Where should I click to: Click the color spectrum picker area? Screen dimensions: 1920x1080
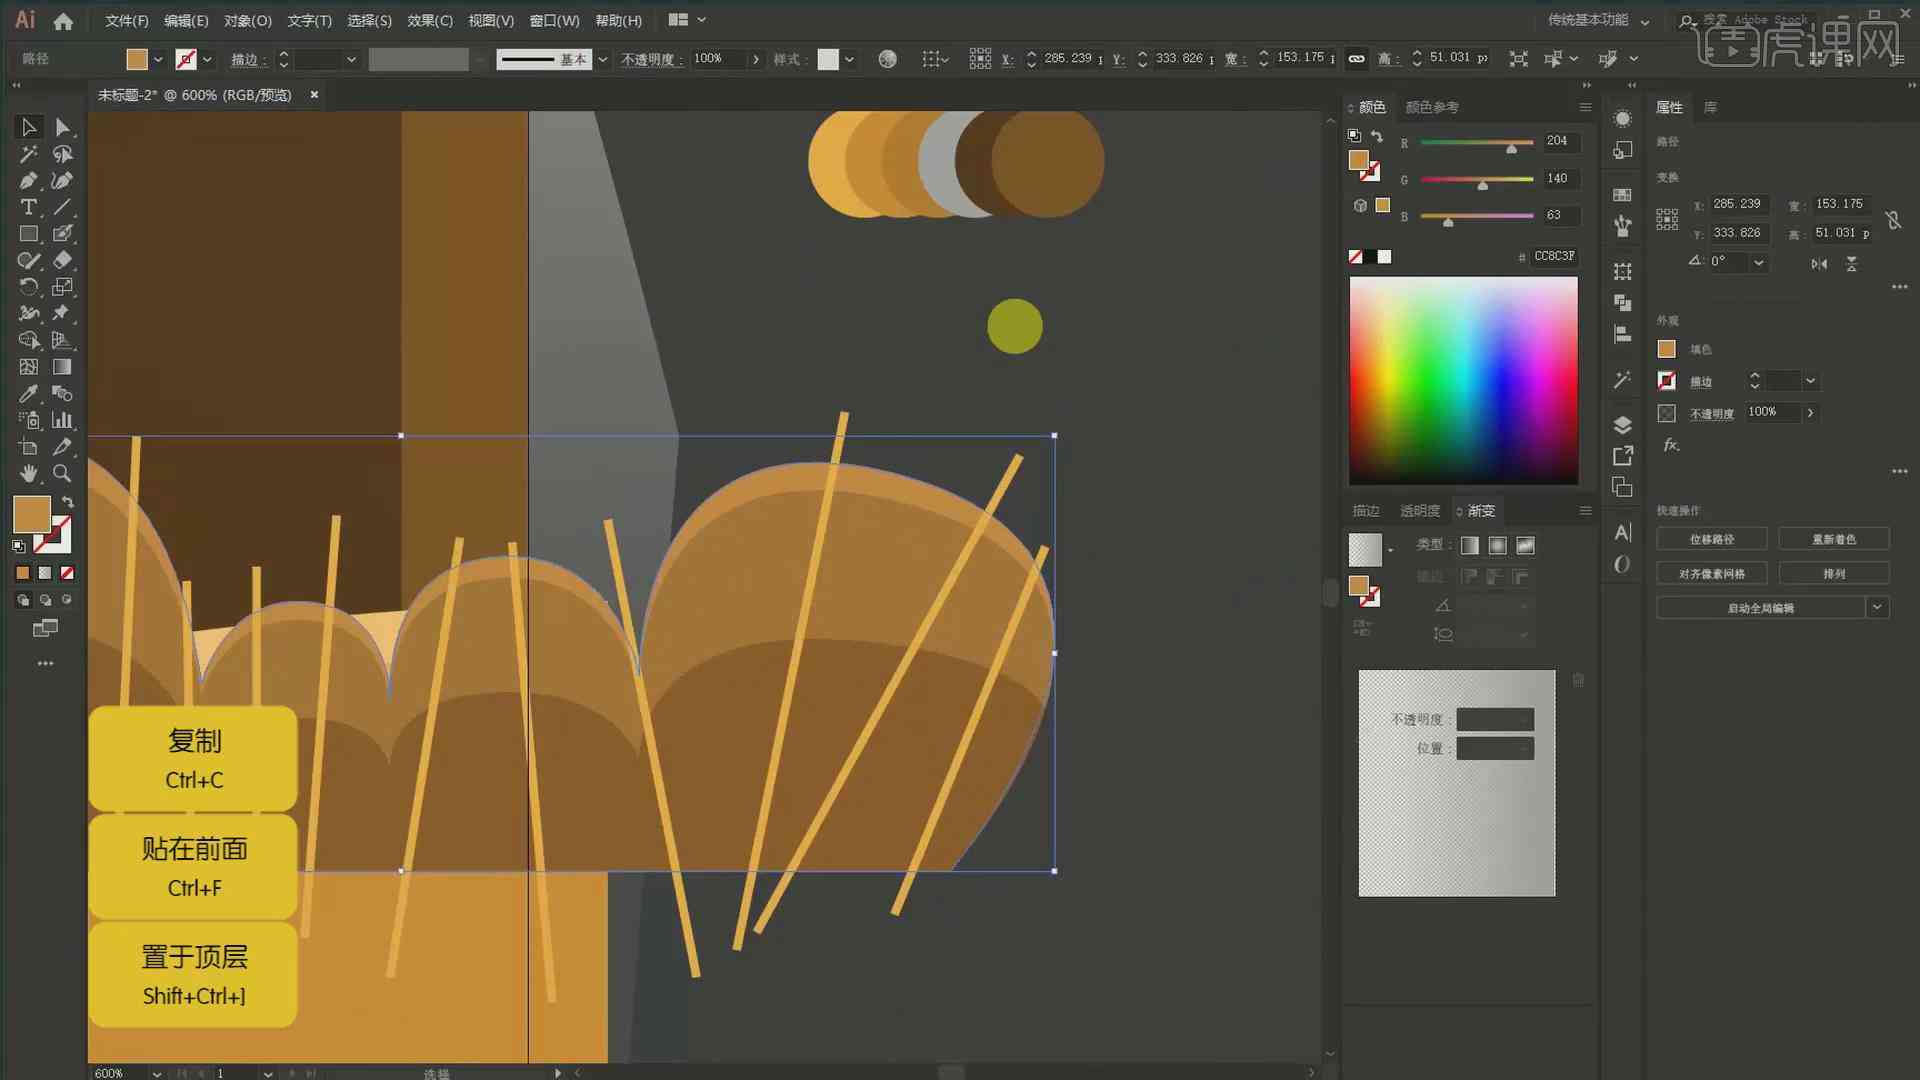coord(1464,380)
